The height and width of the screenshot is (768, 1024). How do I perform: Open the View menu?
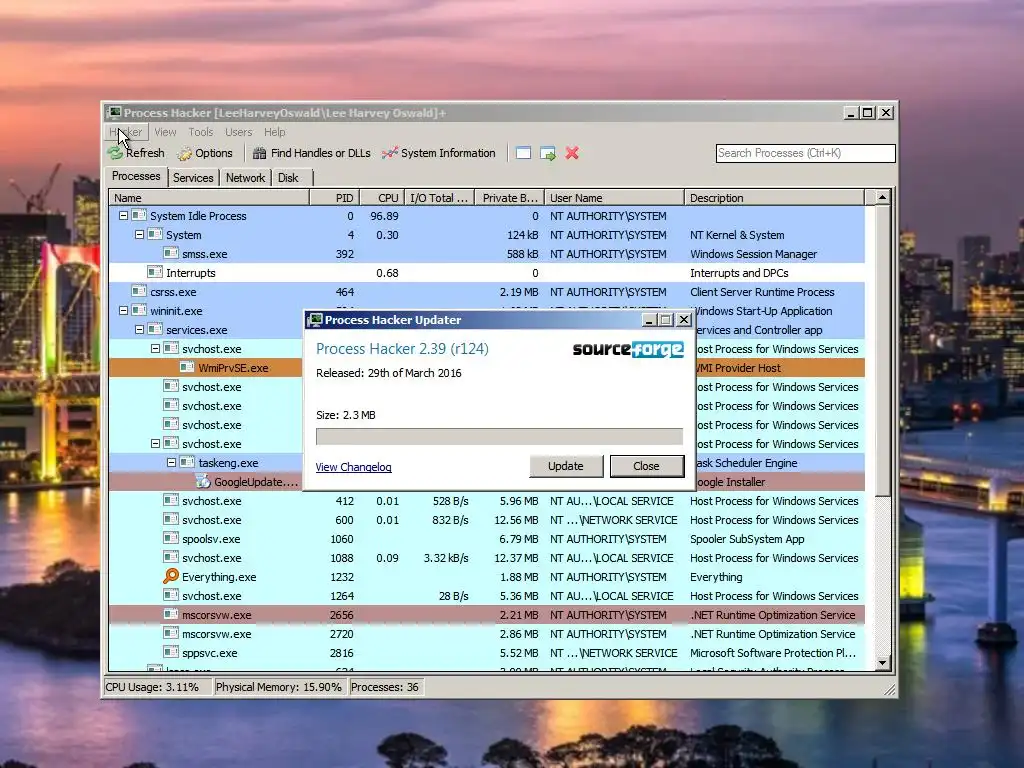(x=165, y=132)
